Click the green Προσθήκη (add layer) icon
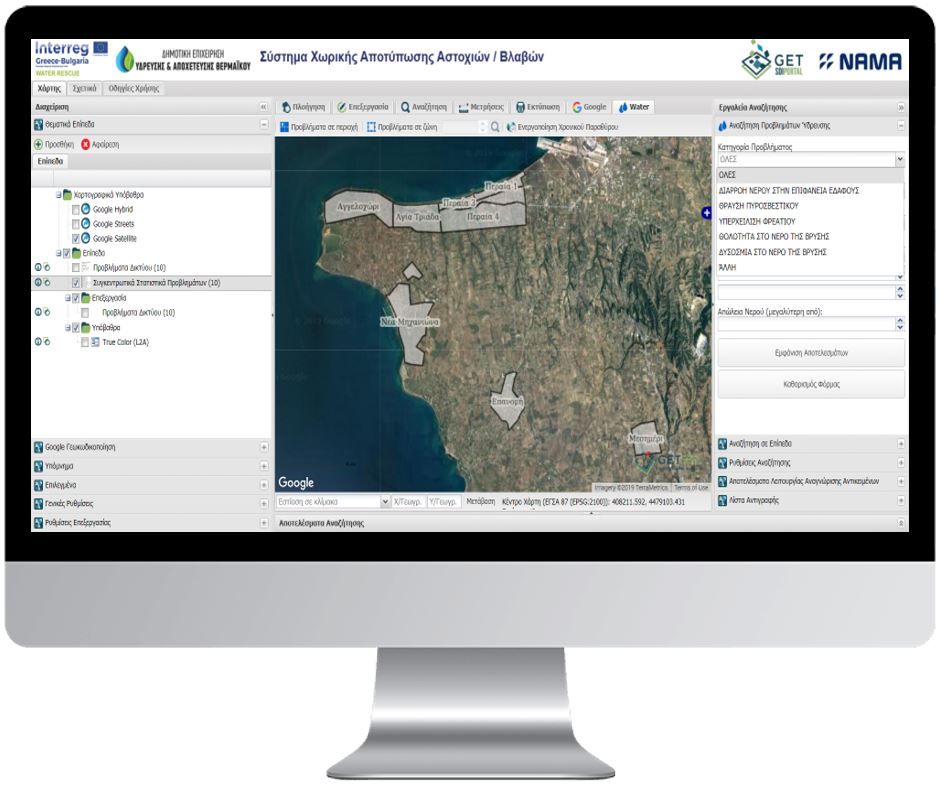This screenshot has height=785, width=946. (38, 144)
